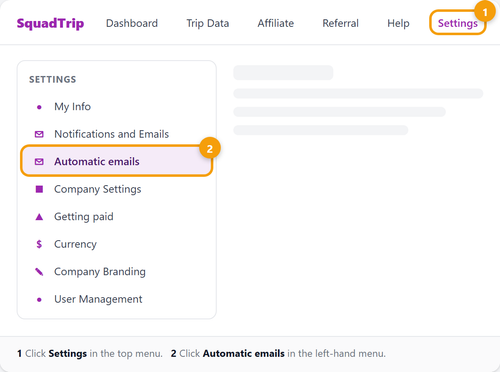Click the dot icon beside My Info
The height and width of the screenshot is (372, 500).
(x=39, y=107)
